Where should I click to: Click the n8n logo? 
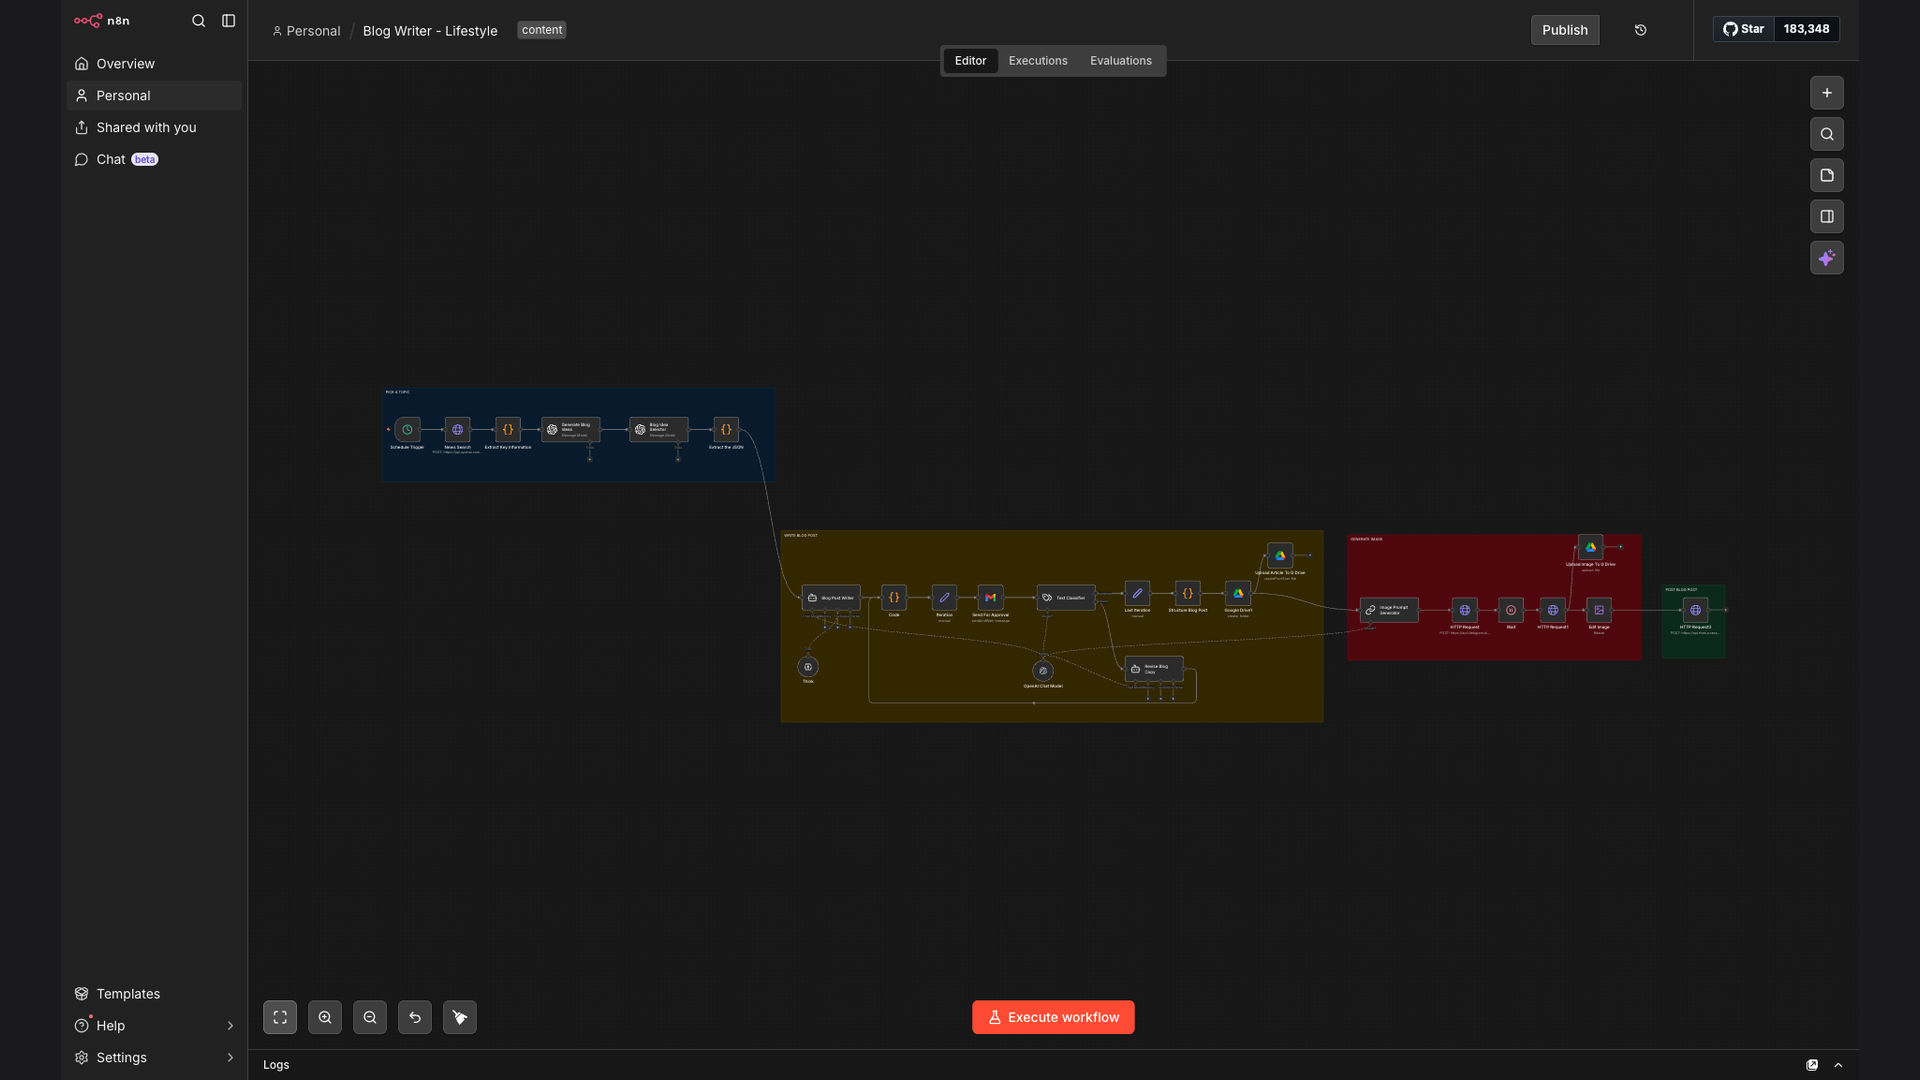click(x=102, y=21)
